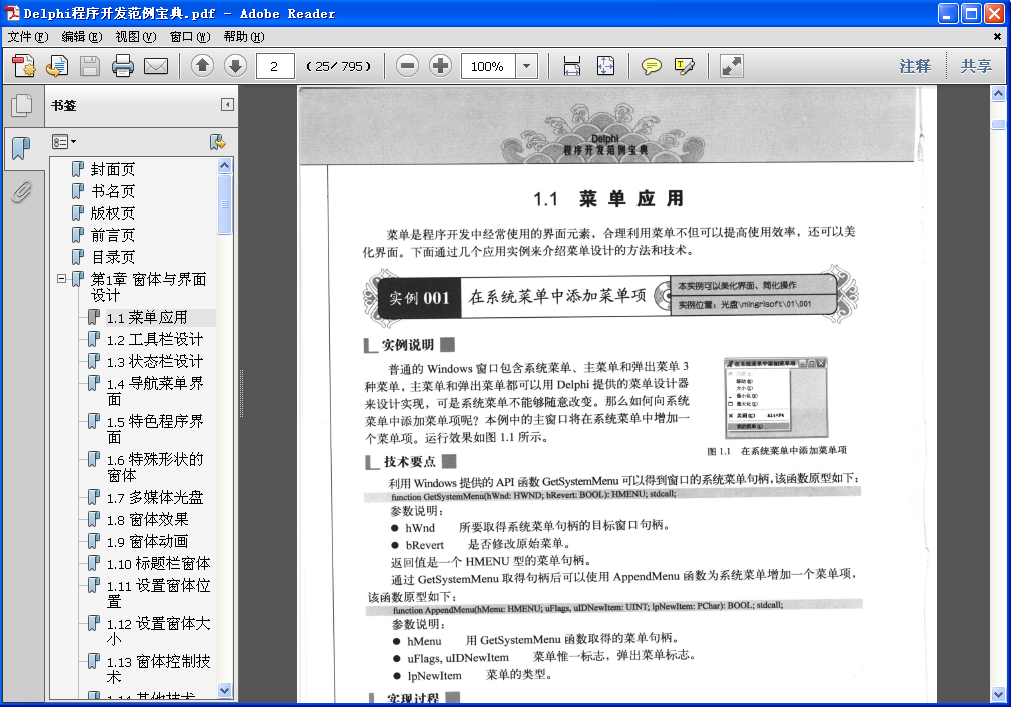Screen dimensions: 1011x707
Task: Close the document with menu bar X
Action: pyautogui.click(x=997, y=37)
